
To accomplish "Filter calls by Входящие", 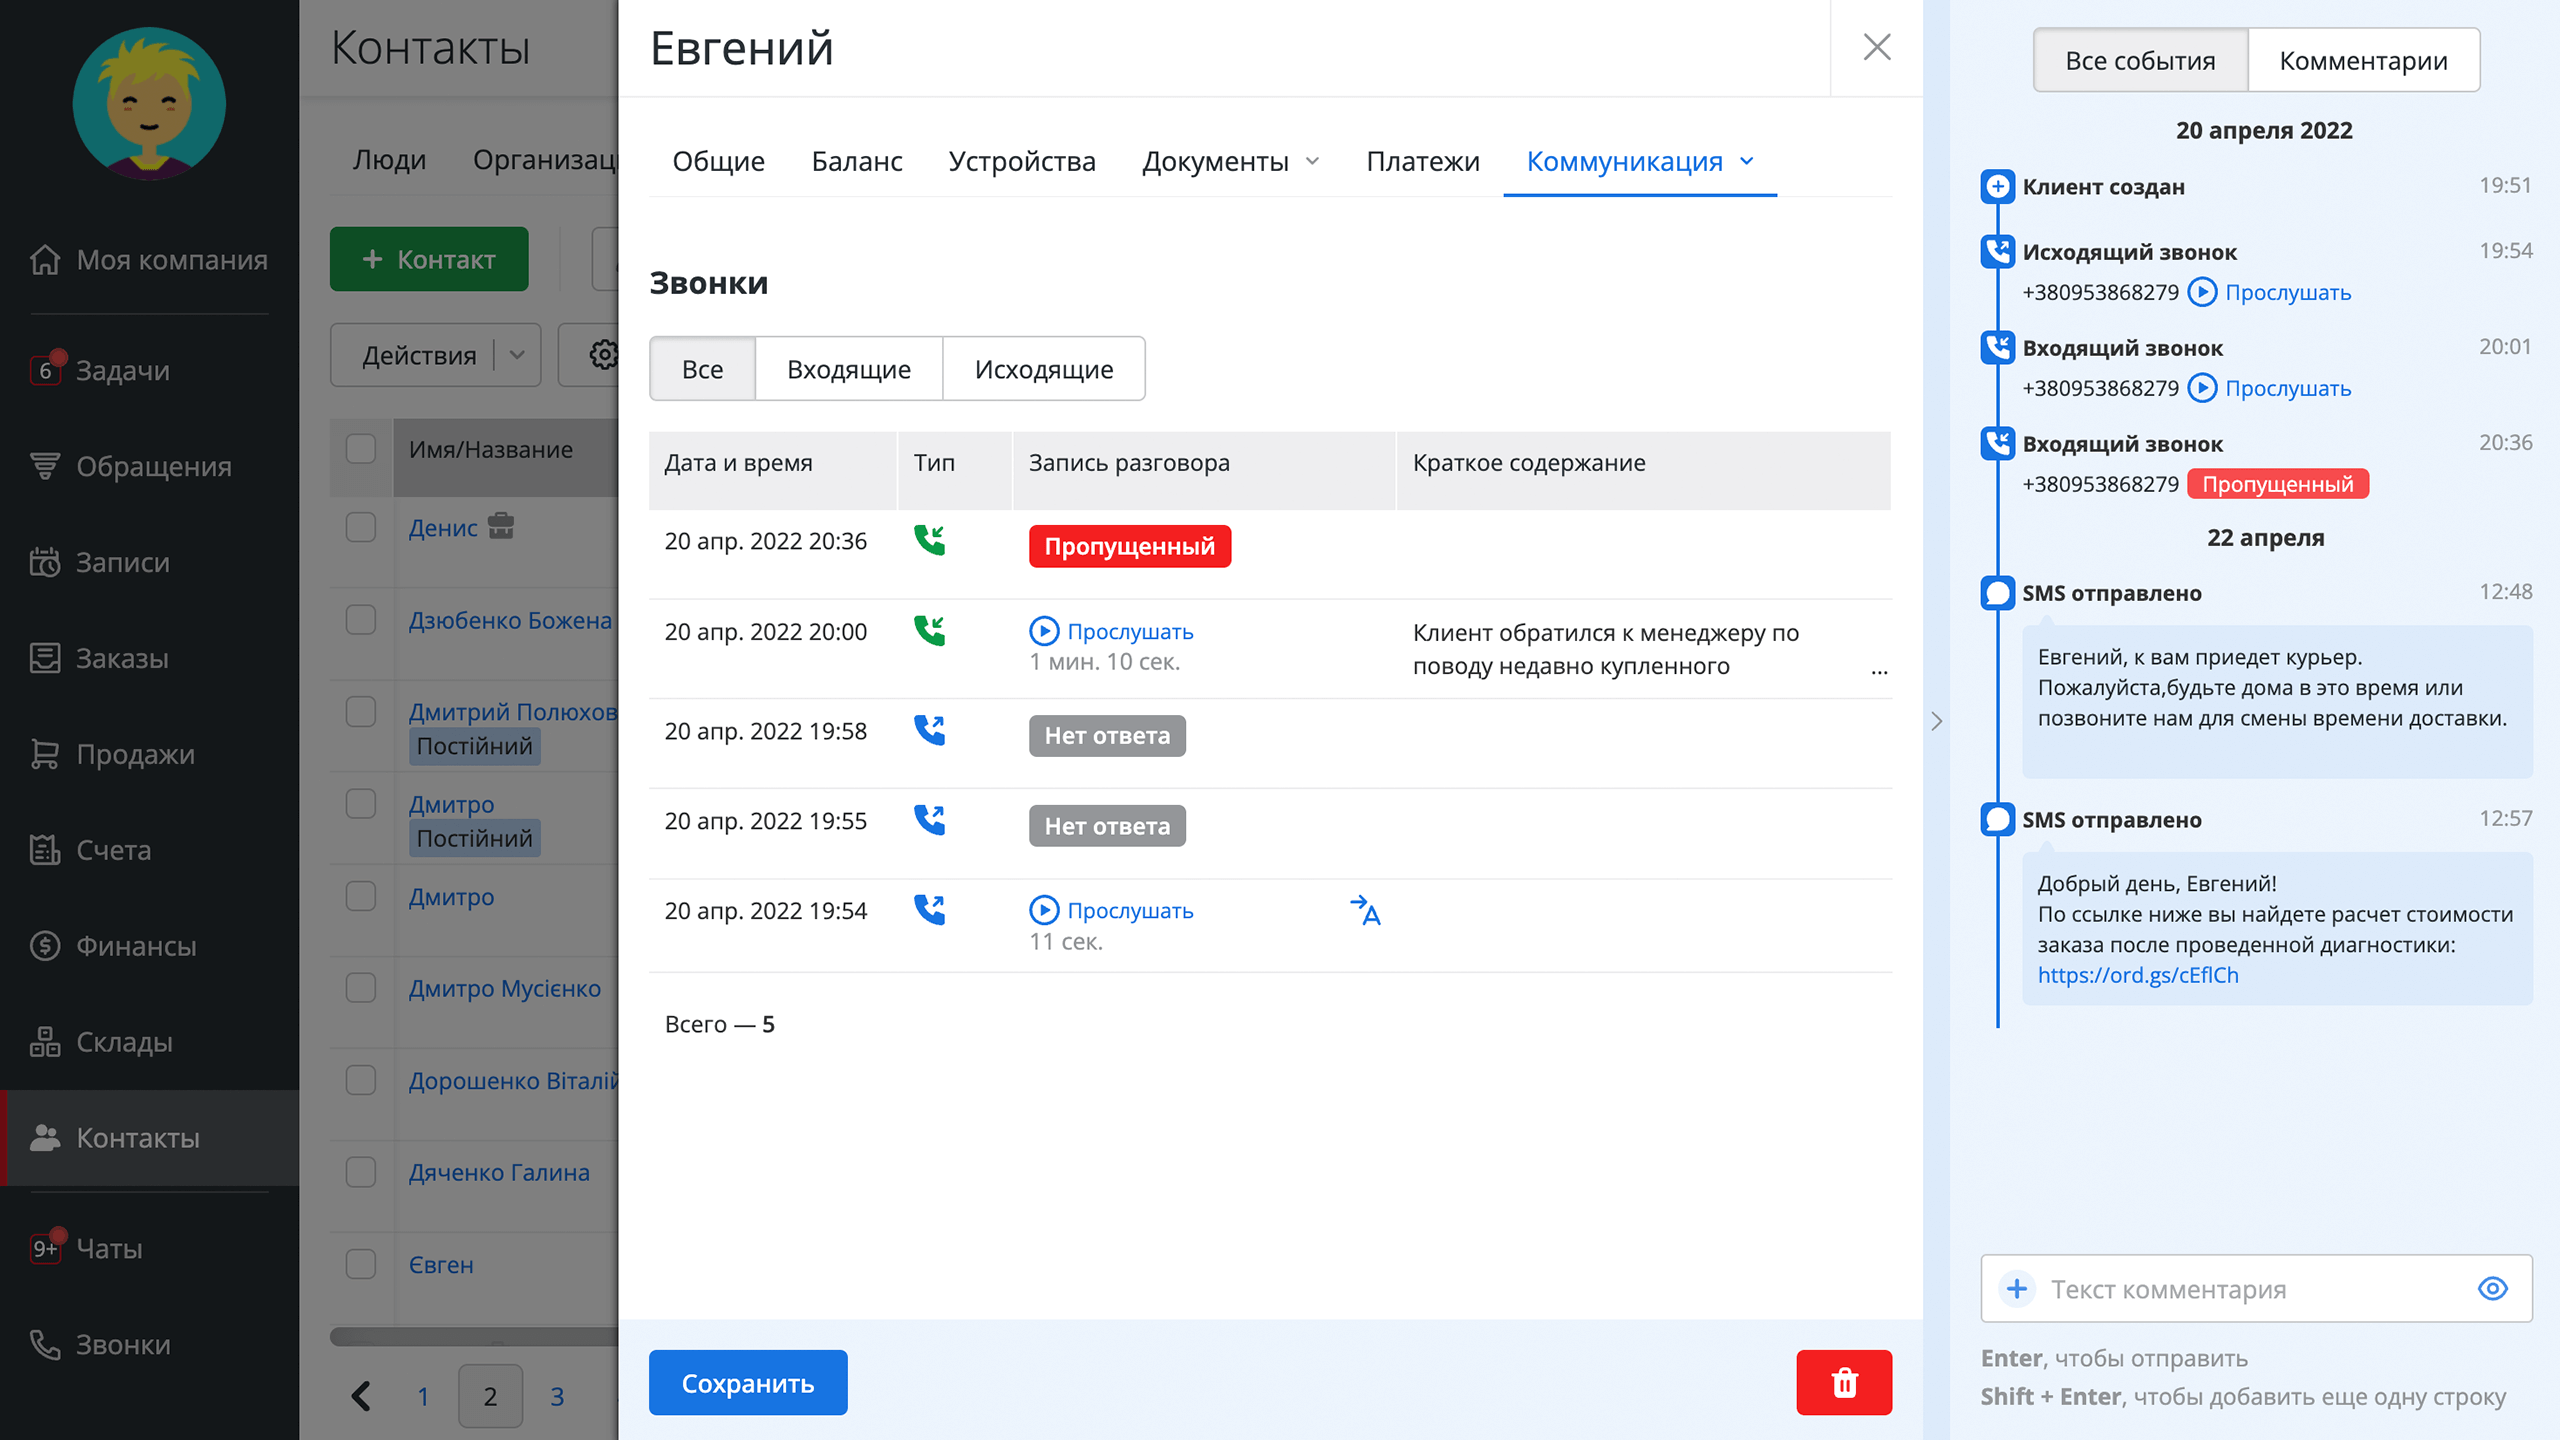I will (x=848, y=369).
